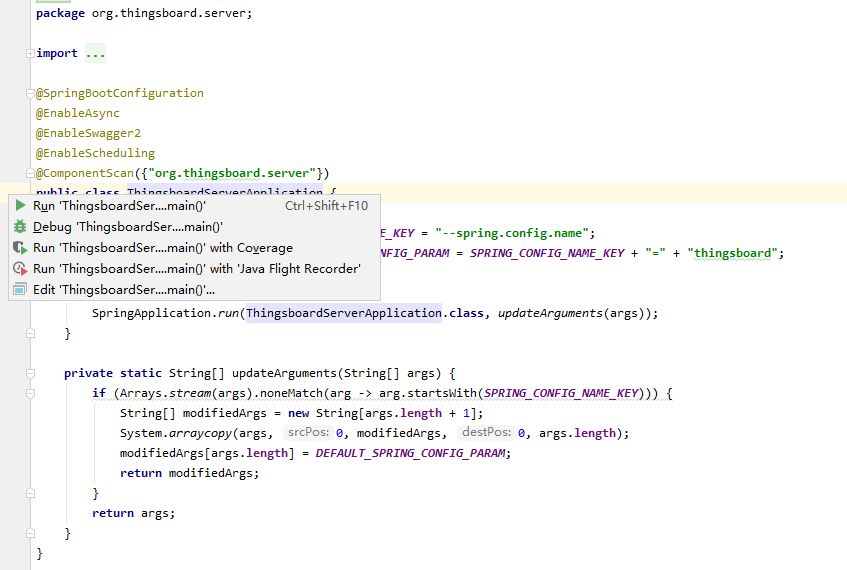Click fold end marker above 'return args;'
Viewport: 847px width, 570px height.
click(x=30, y=493)
